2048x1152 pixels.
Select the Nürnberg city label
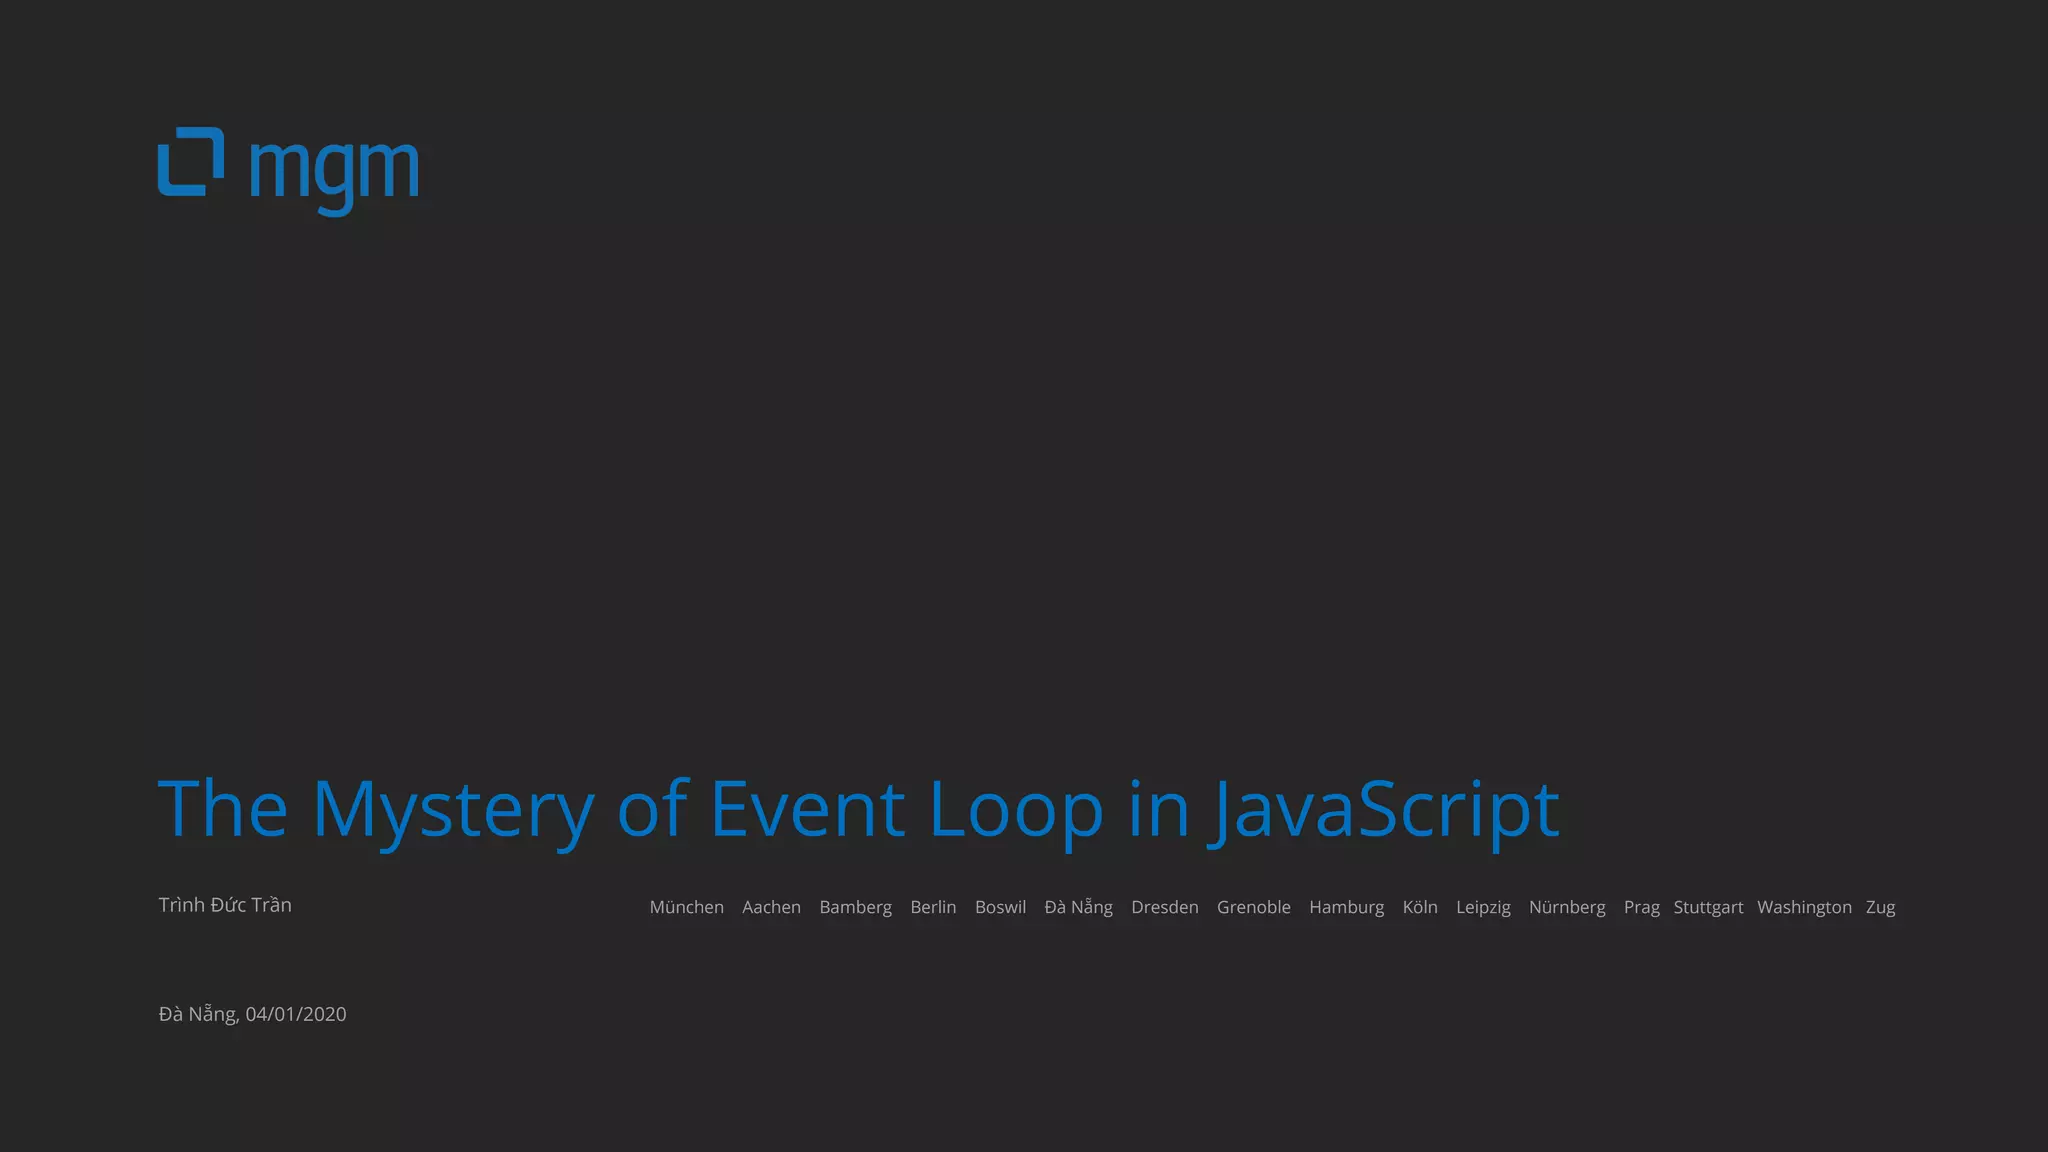pos(1567,907)
